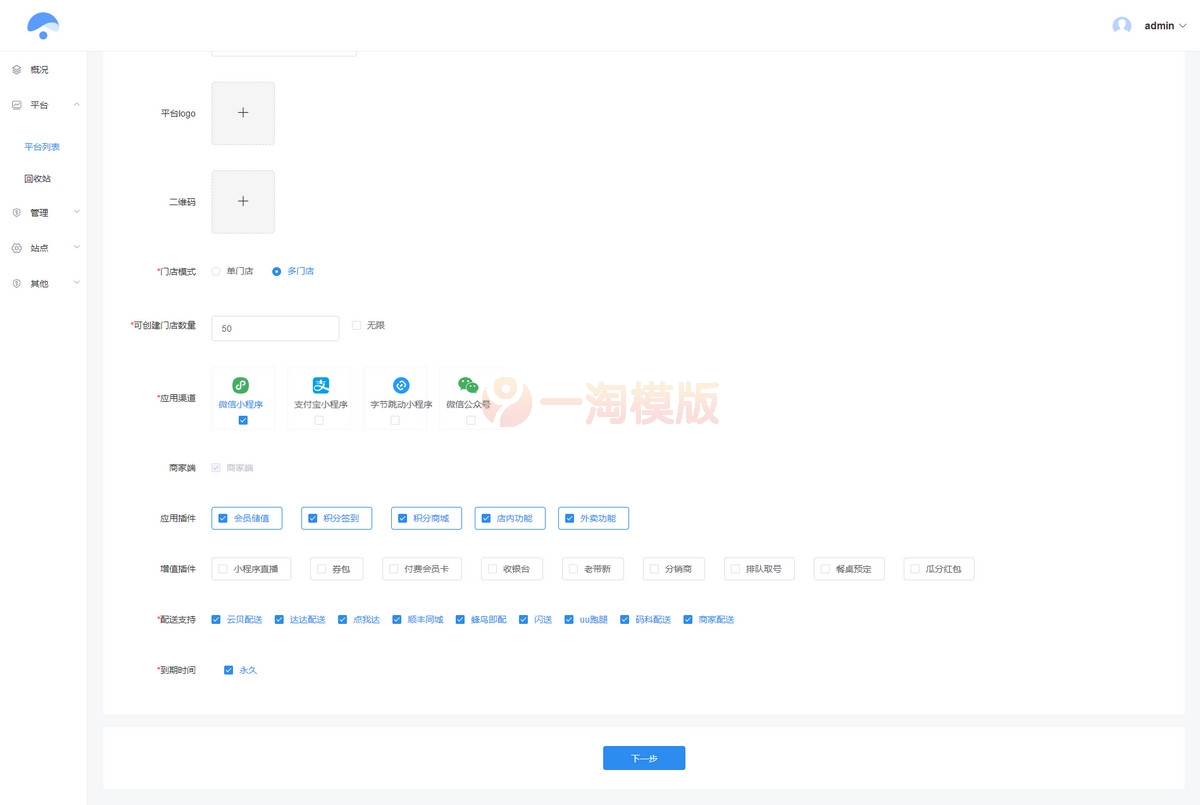
Task: Select the 概况 overview icon in sidebar
Action: [x=15, y=69]
